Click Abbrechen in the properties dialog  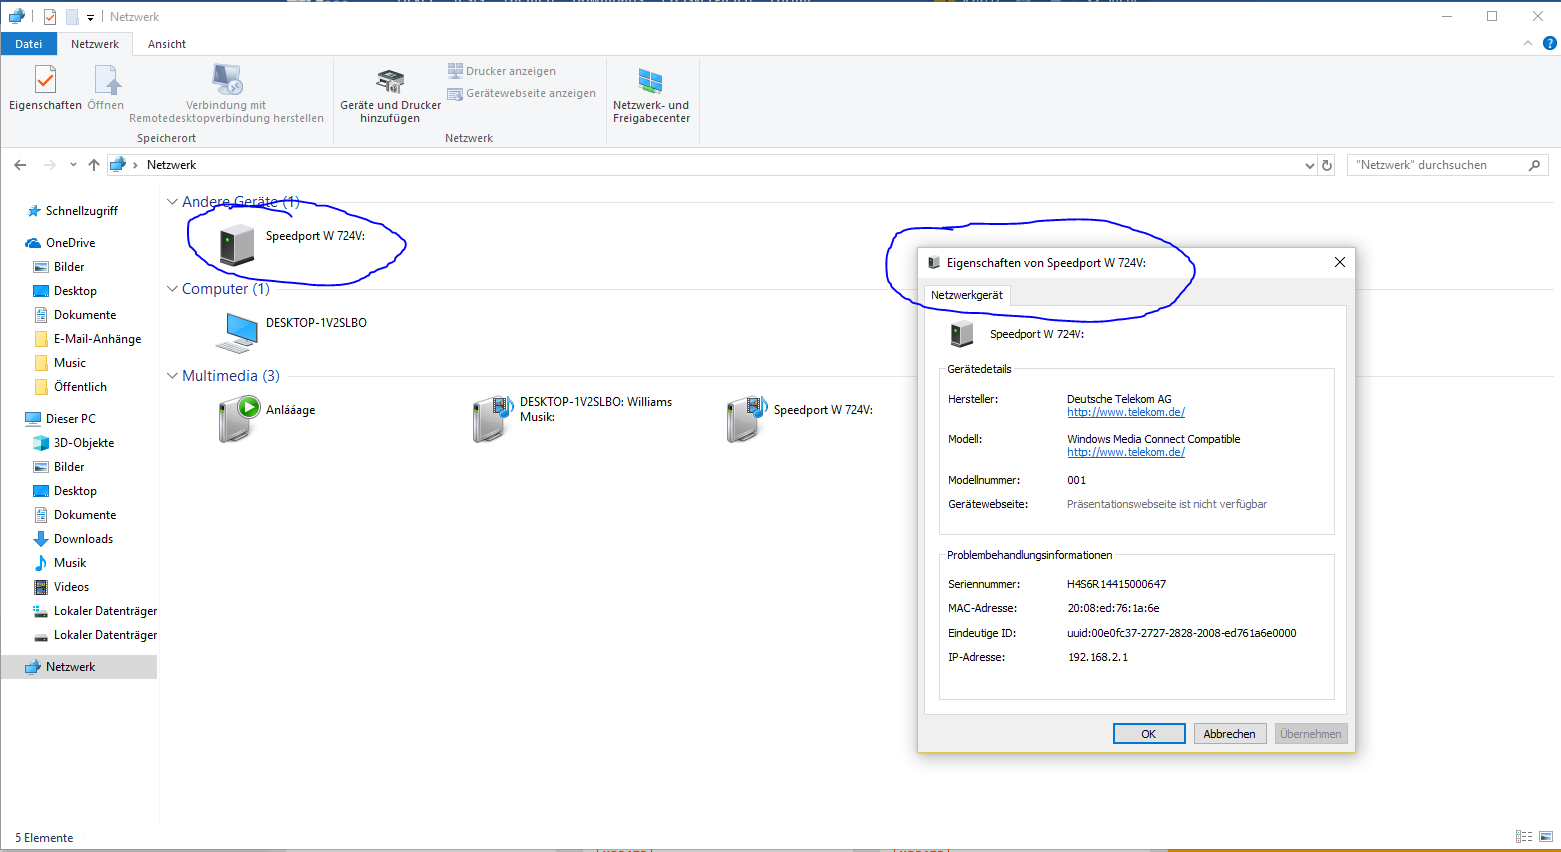pyautogui.click(x=1229, y=734)
